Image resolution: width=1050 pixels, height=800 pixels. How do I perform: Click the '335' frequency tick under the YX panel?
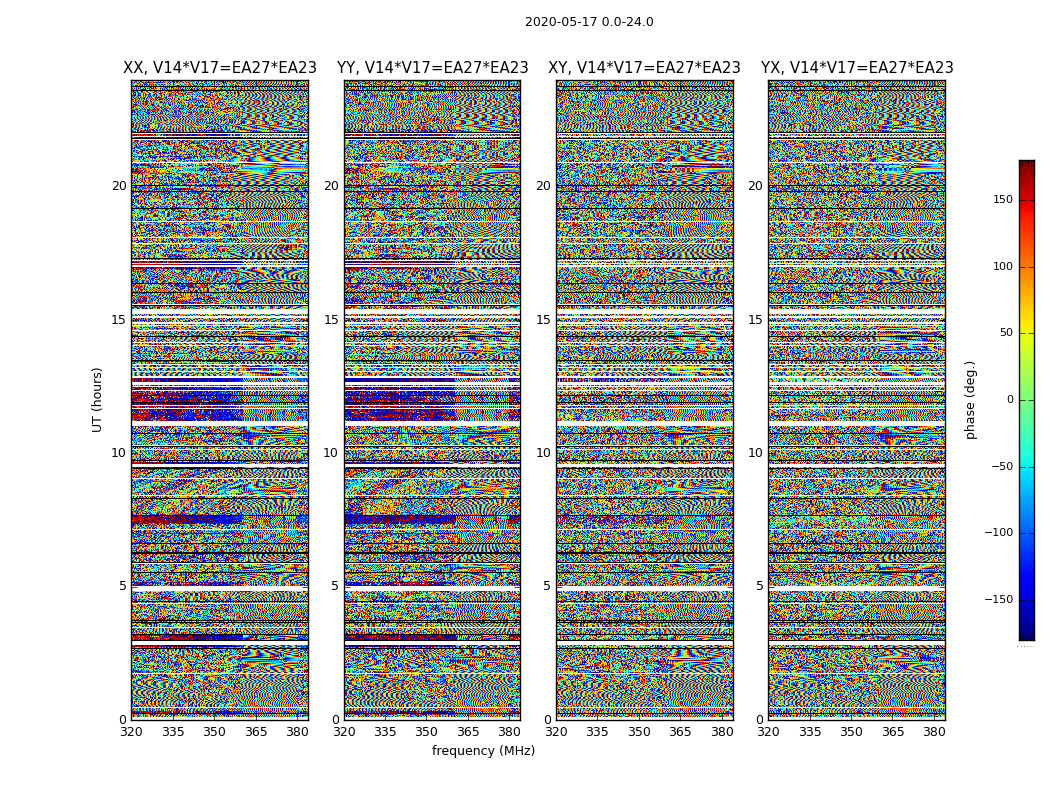(x=810, y=732)
